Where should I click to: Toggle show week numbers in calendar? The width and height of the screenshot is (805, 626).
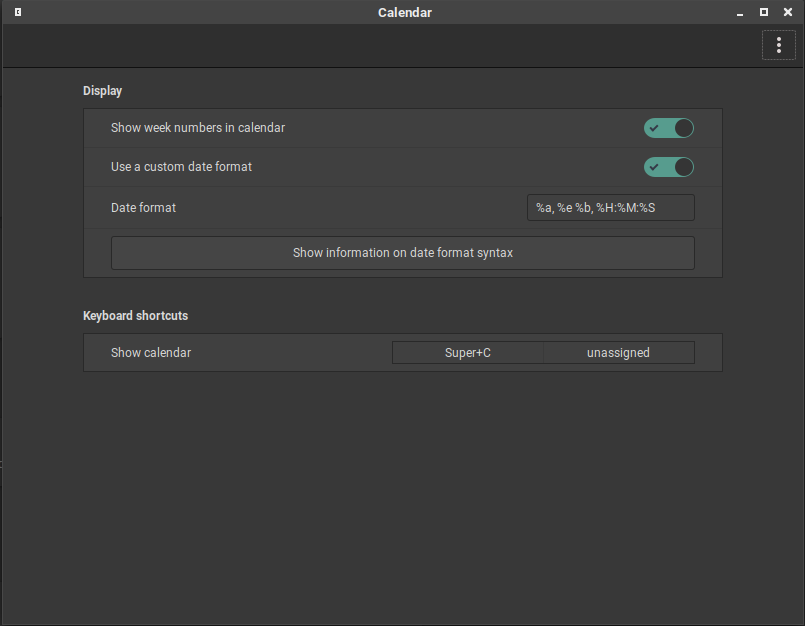[668, 128]
